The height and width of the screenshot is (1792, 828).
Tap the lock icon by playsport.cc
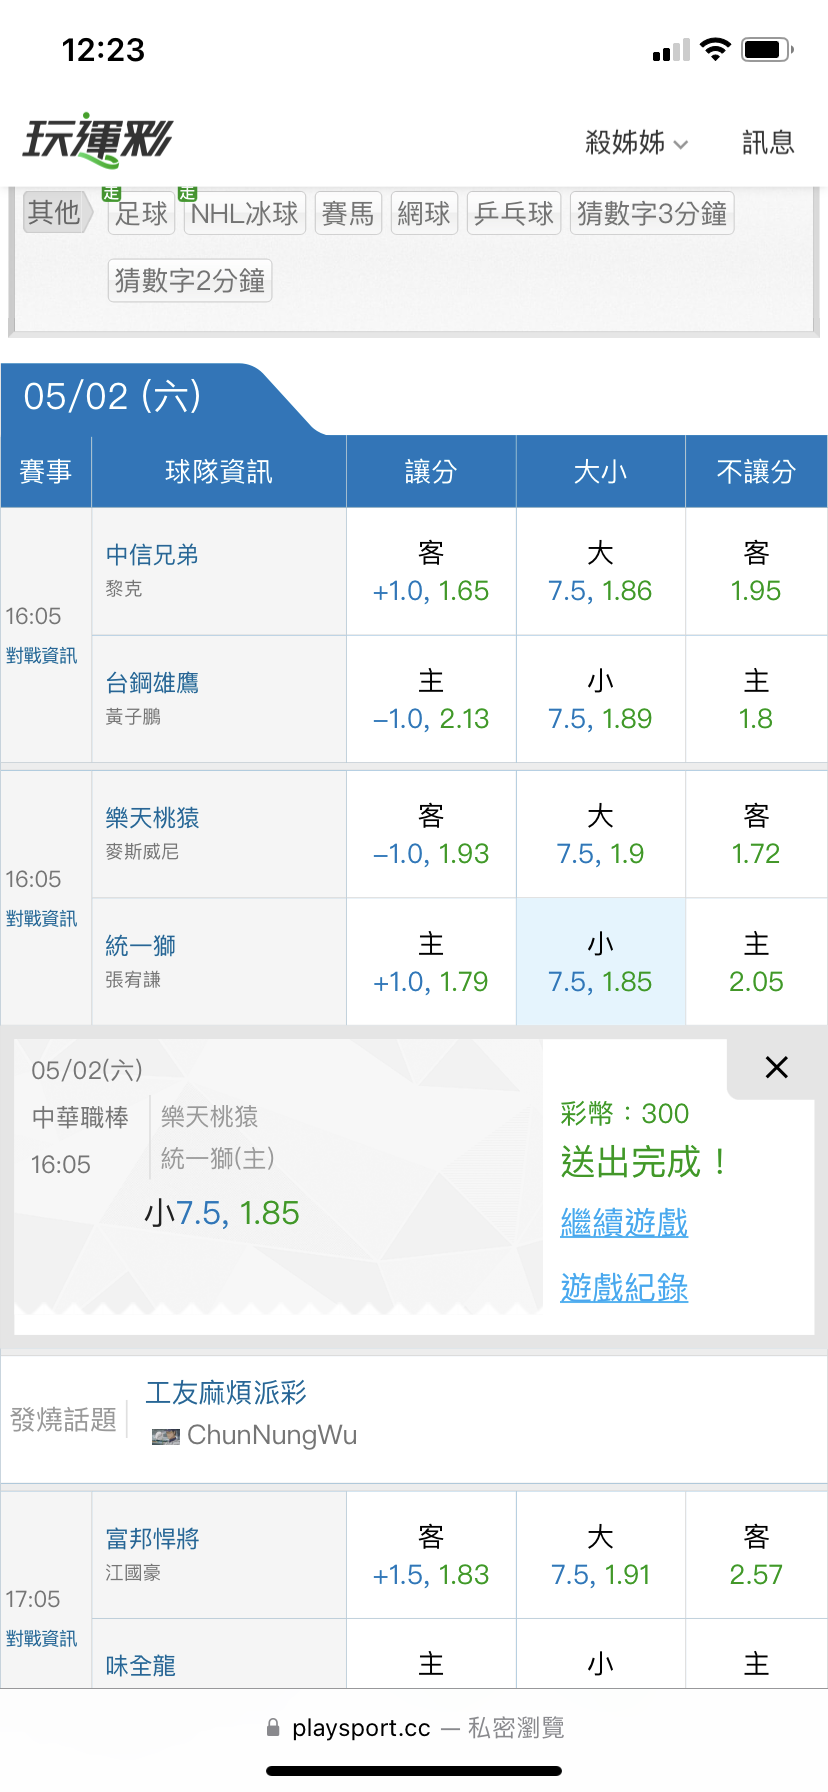click(x=273, y=1727)
